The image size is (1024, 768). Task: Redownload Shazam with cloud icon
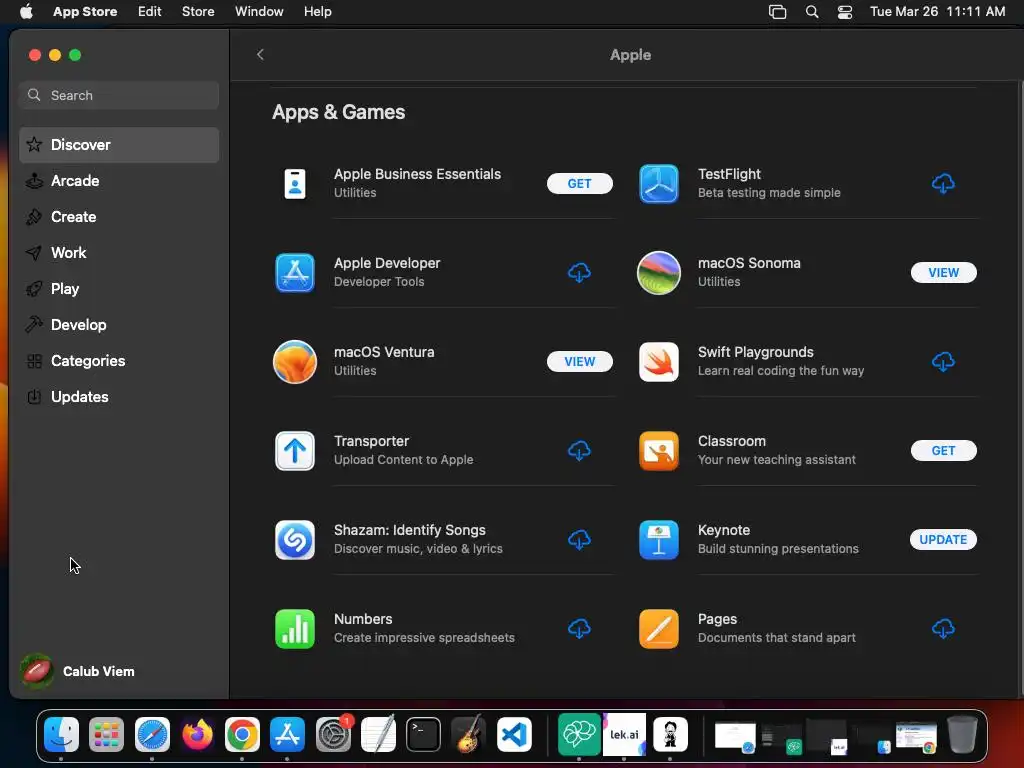pos(579,539)
